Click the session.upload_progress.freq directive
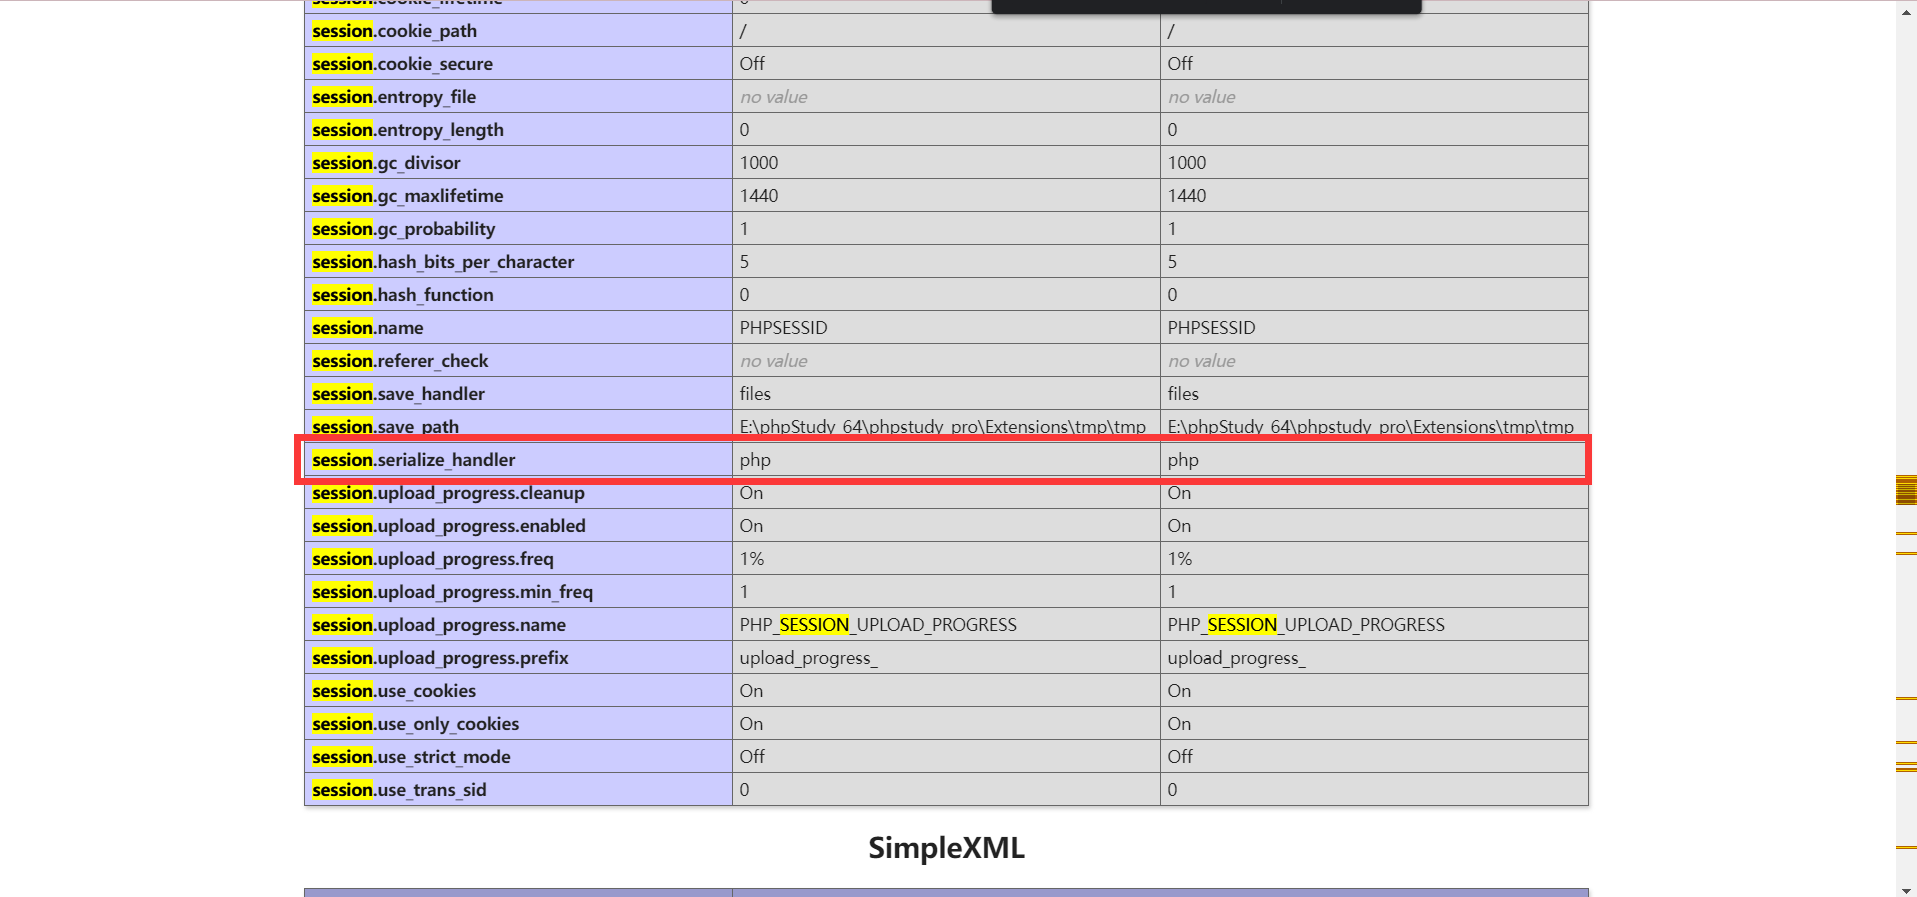The height and width of the screenshot is (897, 1917). (433, 559)
